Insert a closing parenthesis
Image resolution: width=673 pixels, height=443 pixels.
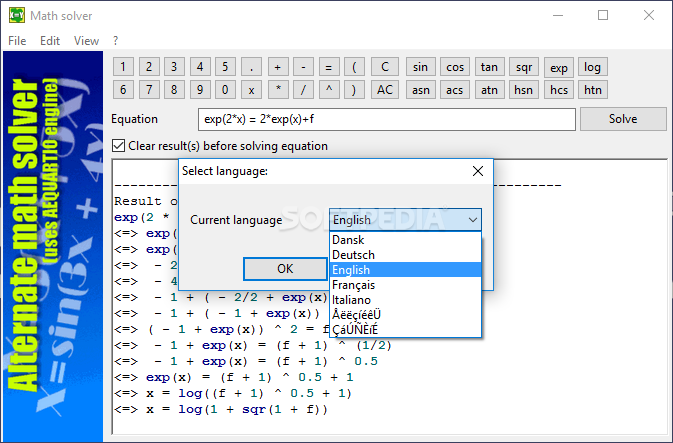[355, 90]
